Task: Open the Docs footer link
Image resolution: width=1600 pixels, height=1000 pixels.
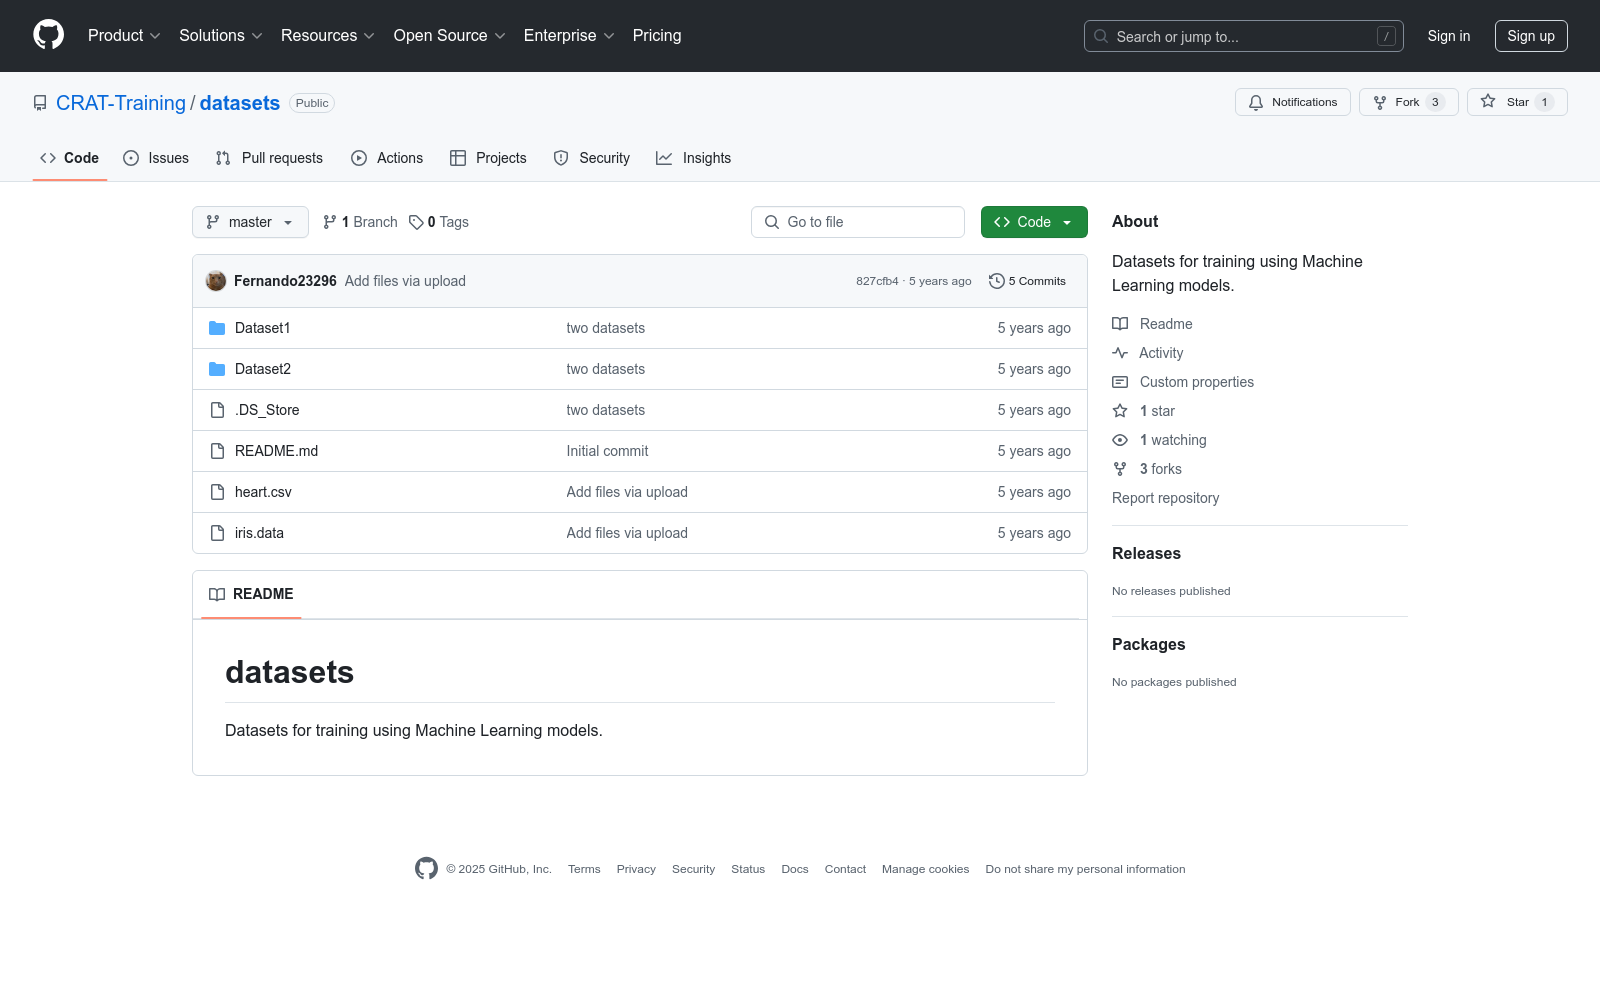Action: coord(795,869)
